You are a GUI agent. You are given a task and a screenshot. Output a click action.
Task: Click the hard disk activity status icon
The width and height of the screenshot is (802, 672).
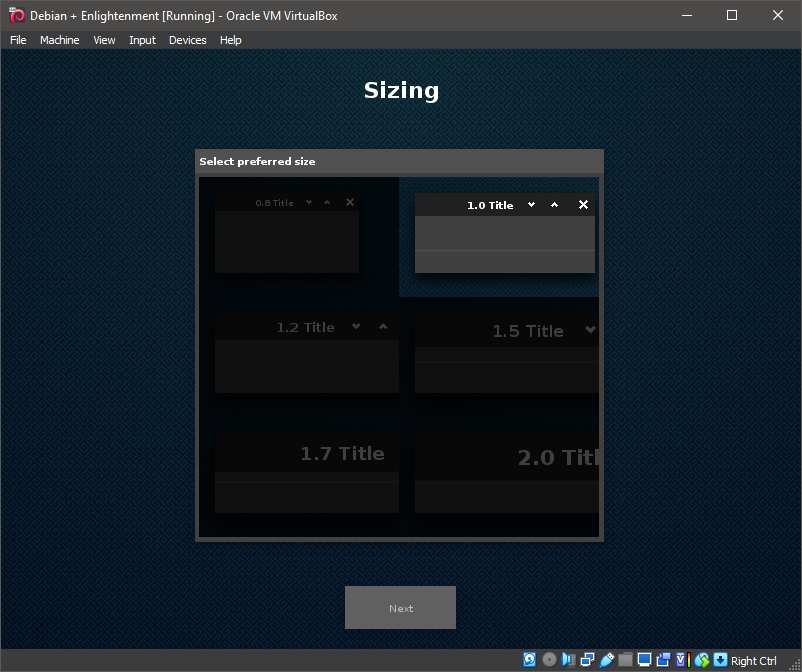click(530, 660)
